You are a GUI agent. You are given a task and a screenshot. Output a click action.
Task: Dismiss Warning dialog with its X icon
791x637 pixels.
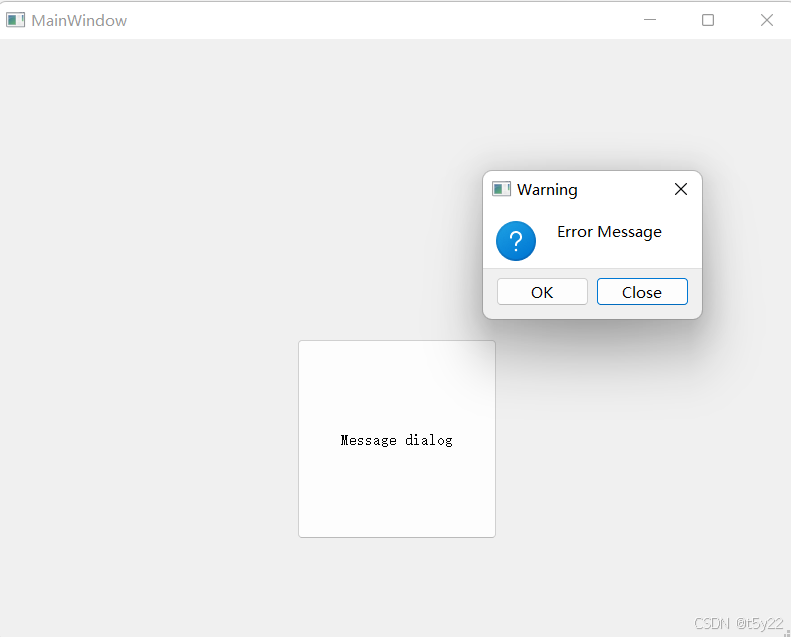click(x=681, y=189)
